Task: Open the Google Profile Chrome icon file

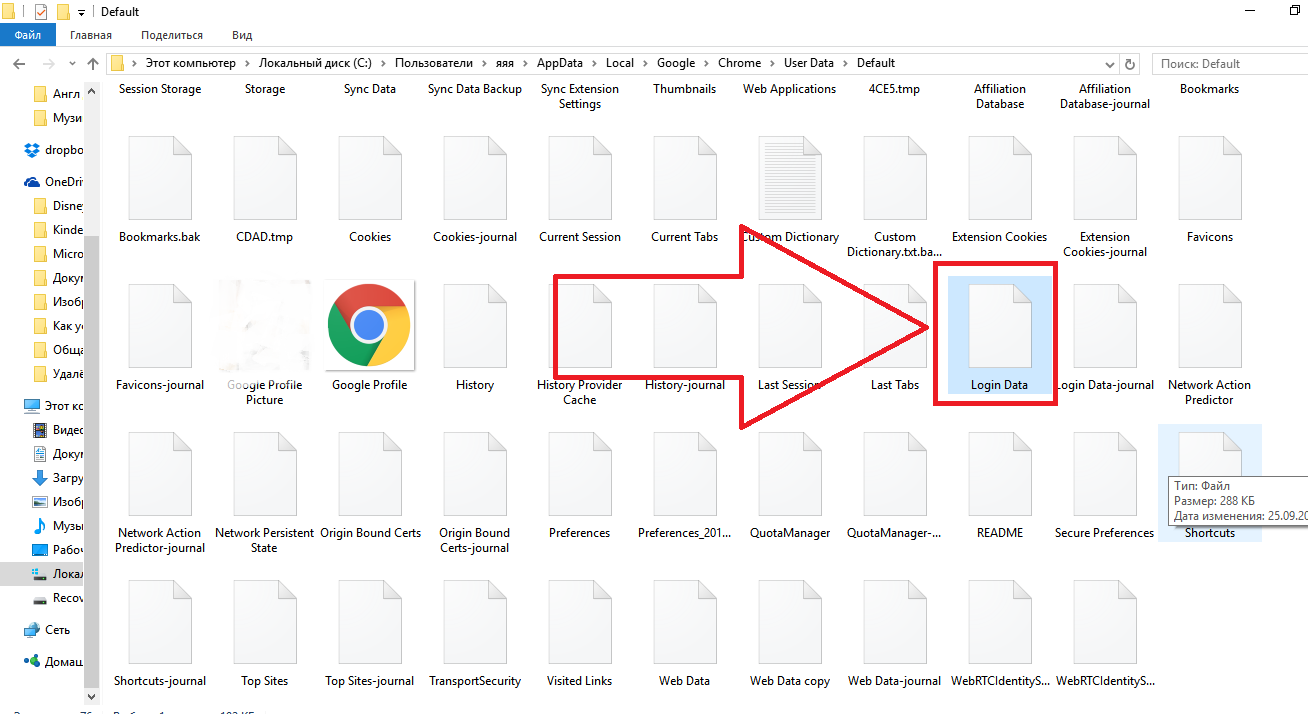Action: pyautogui.click(x=369, y=325)
